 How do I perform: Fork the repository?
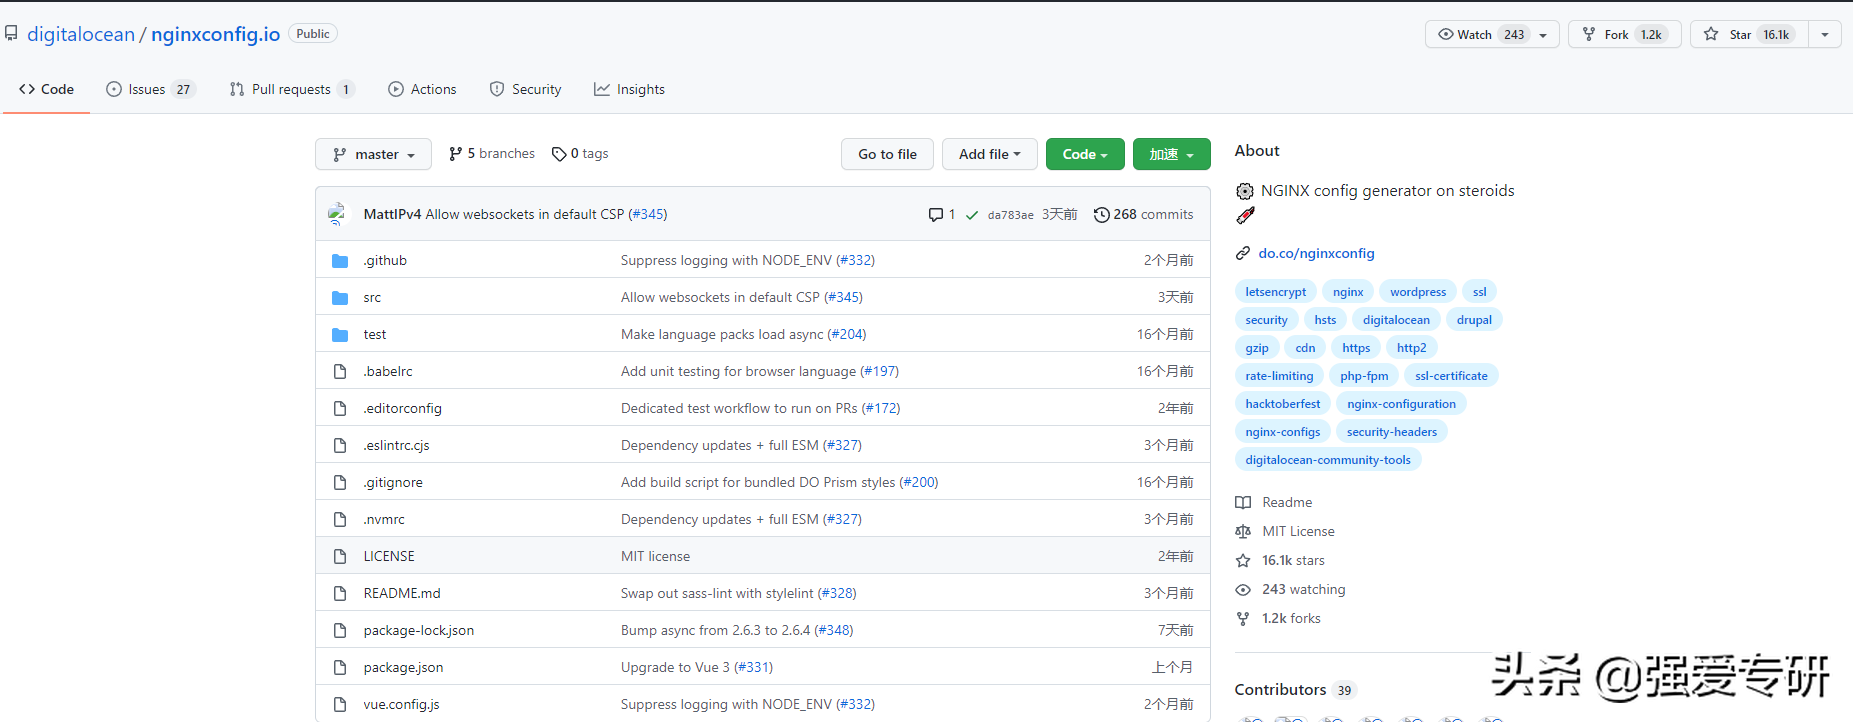(1625, 34)
